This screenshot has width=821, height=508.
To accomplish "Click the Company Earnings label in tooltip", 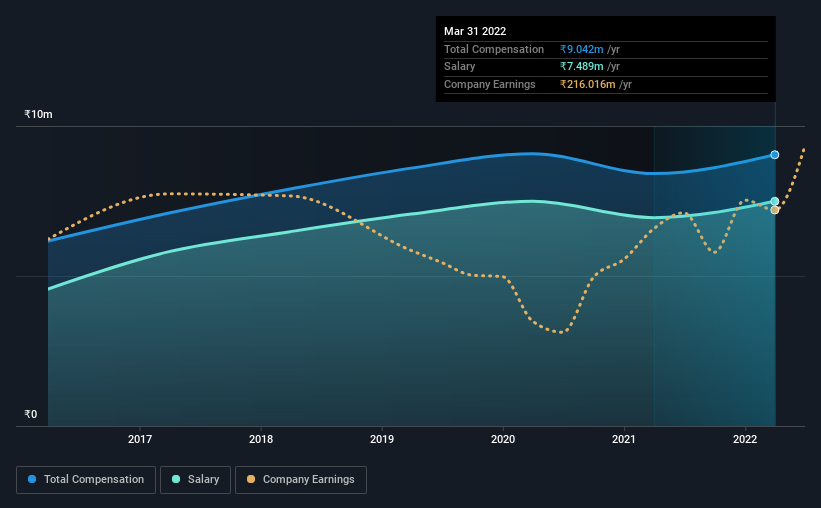I will (x=490, y=84).
